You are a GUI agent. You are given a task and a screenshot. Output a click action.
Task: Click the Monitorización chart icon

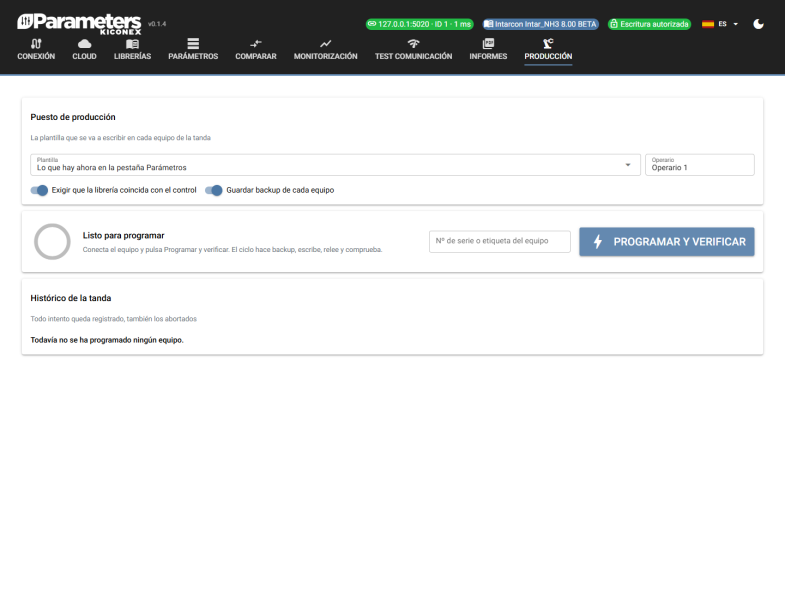click(x=325, y=44)
